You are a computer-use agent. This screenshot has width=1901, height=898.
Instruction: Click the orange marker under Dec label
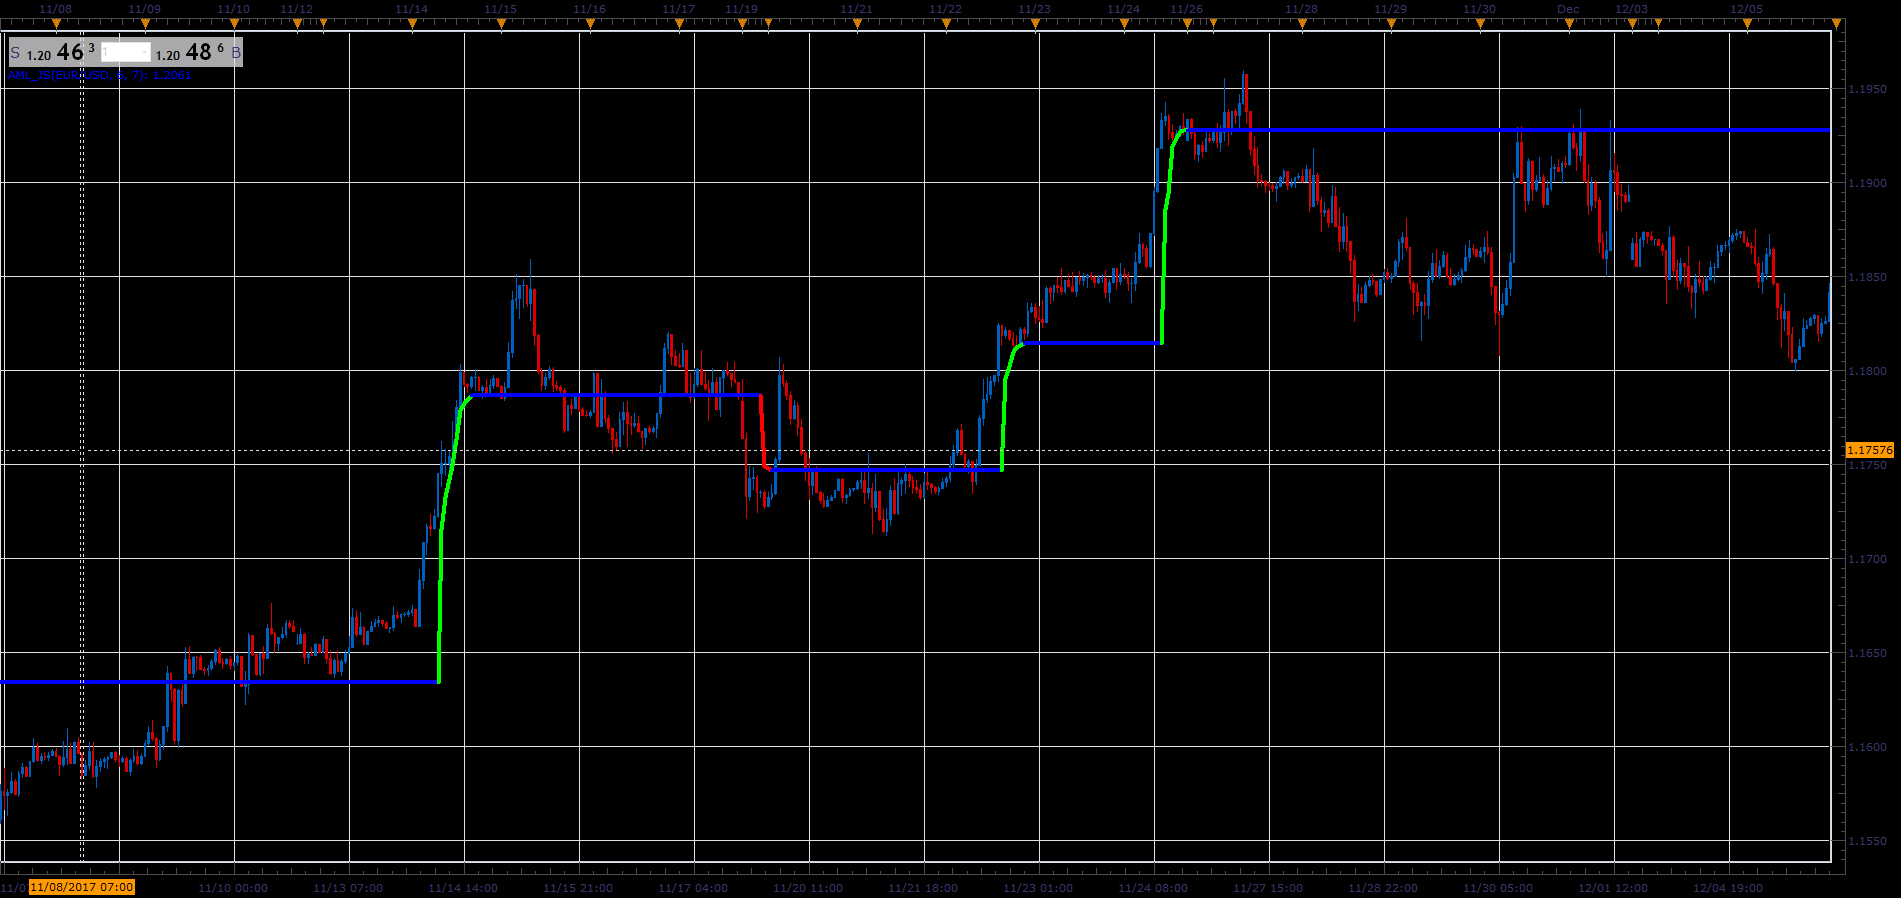click(x=1569, y=25)
